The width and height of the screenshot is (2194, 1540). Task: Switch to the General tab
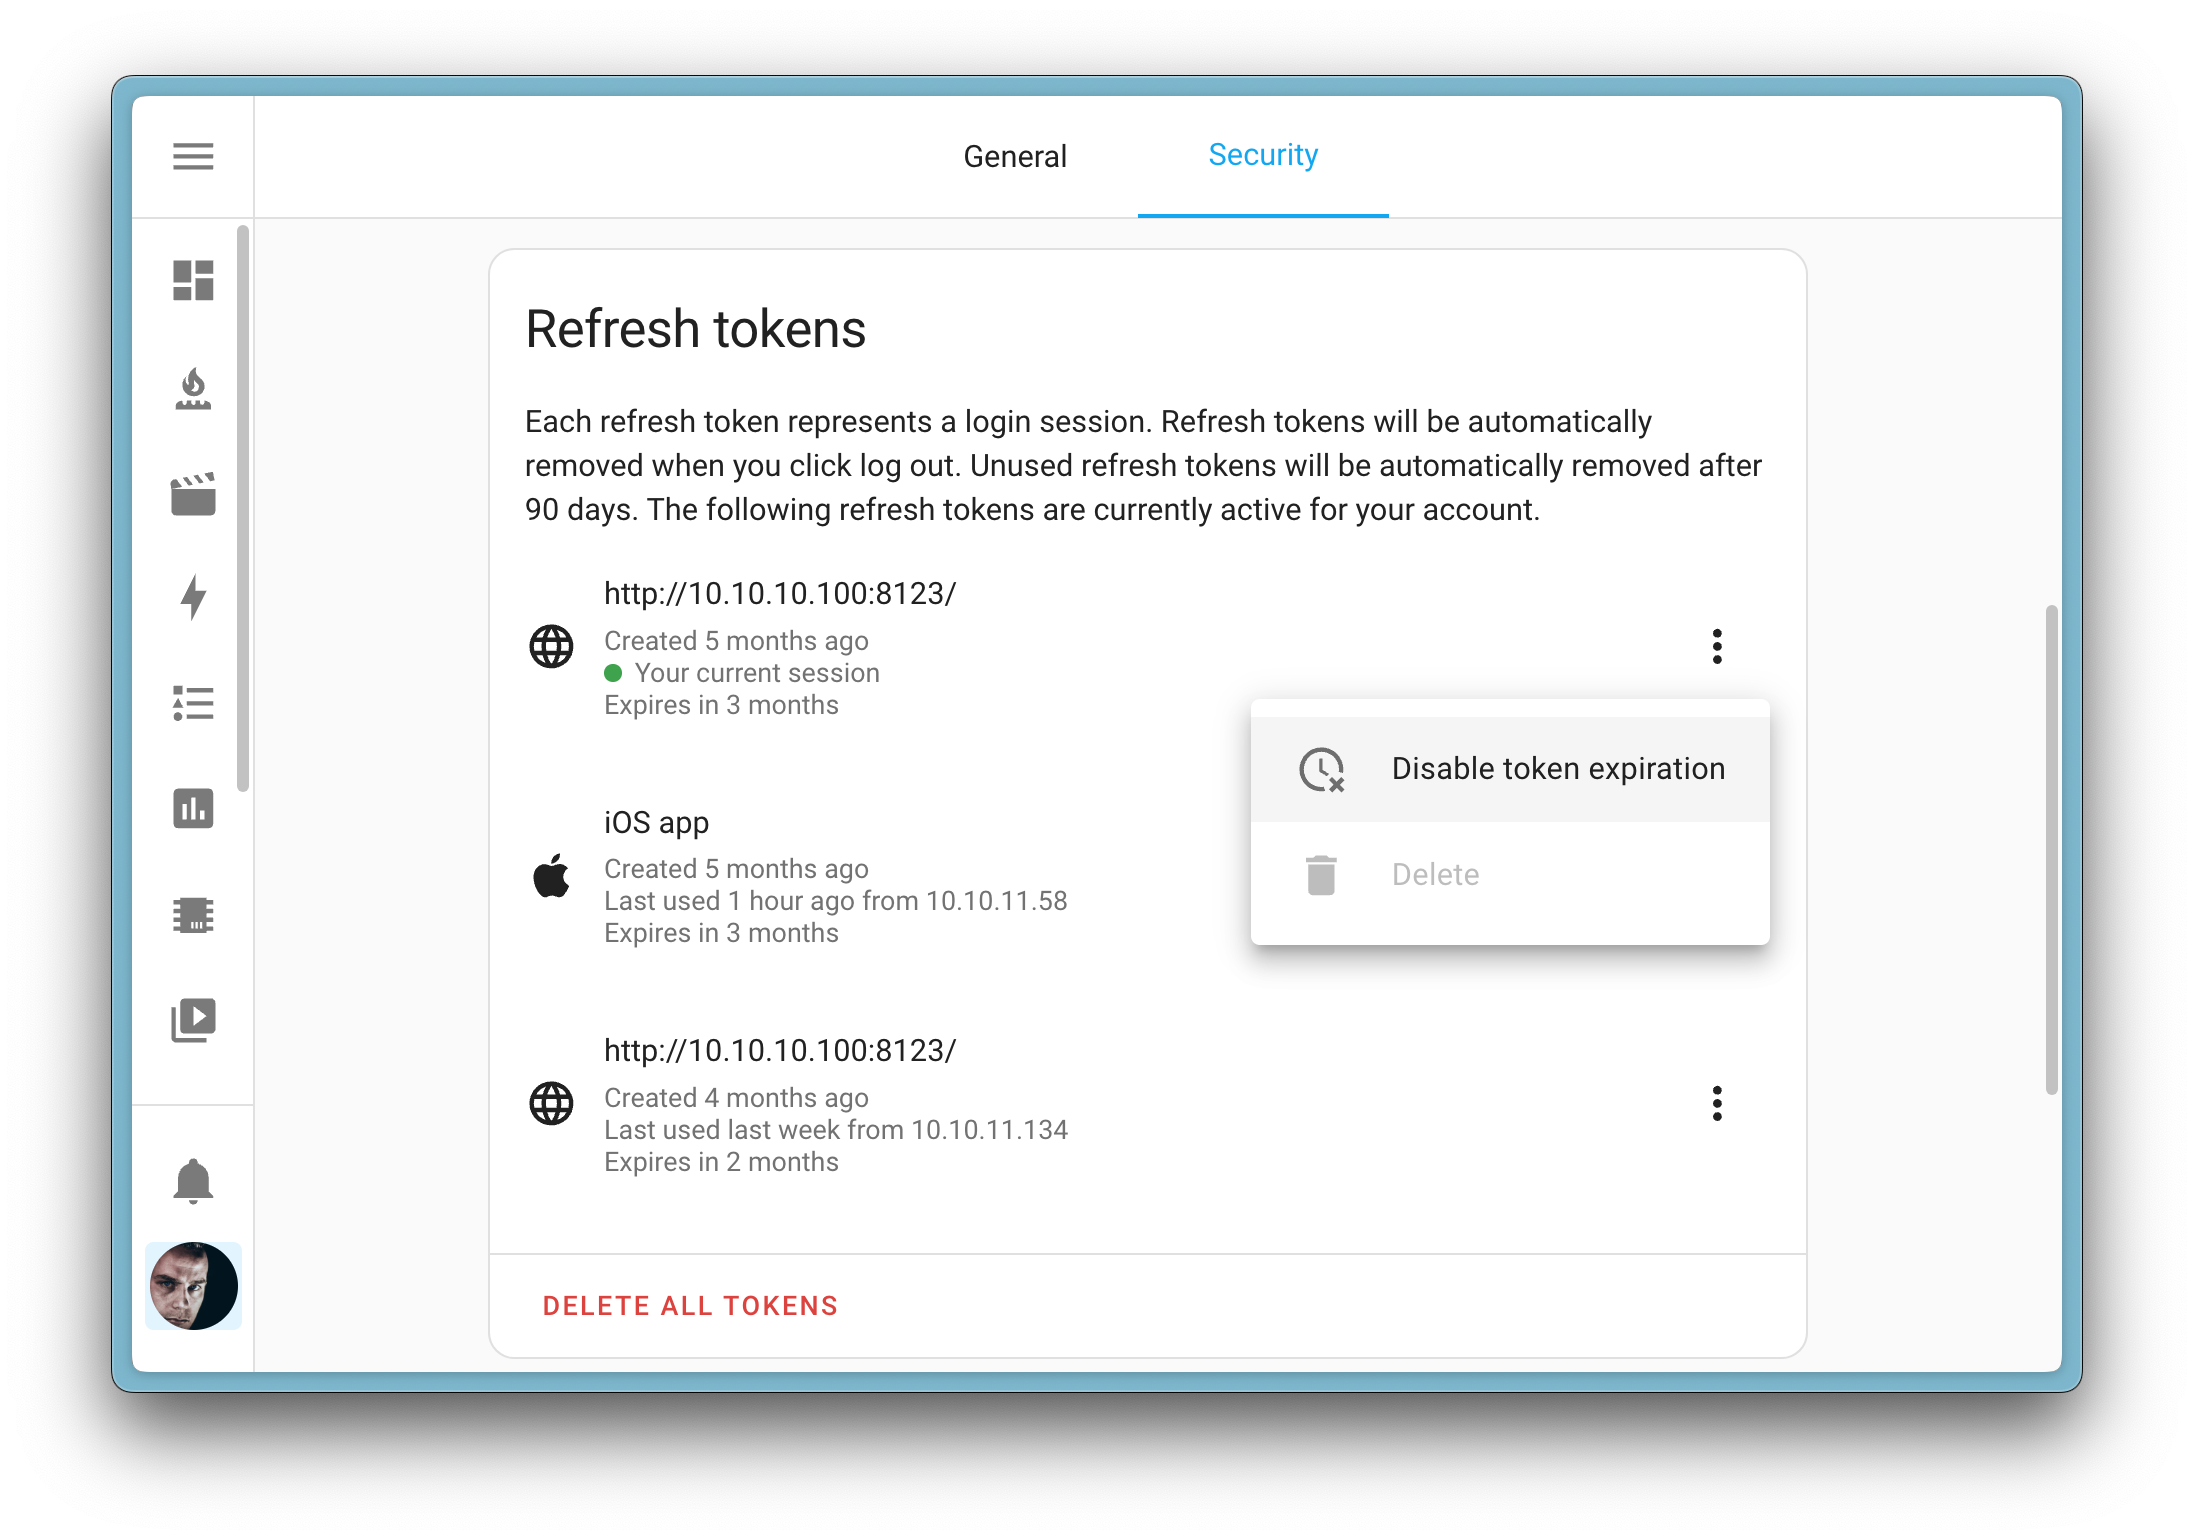1014,156
